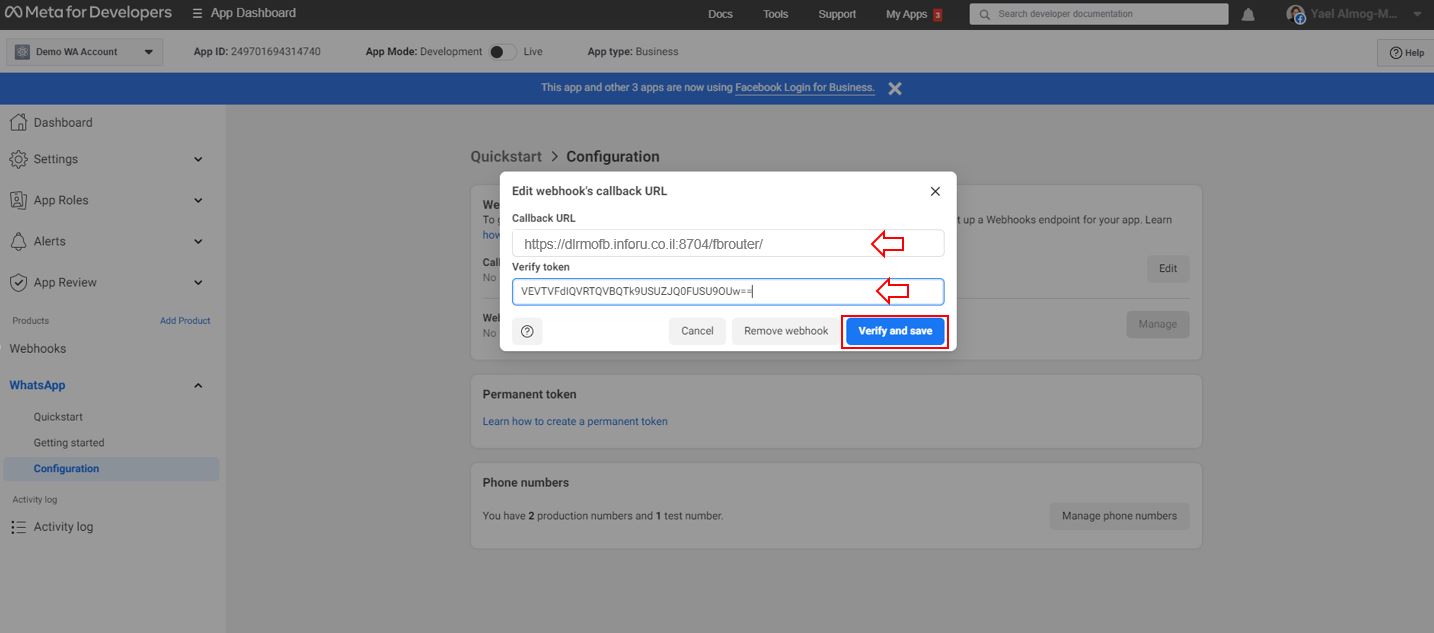Expand the Settings section chevron
Viewport: 1434px width, 633px height.
coord(198,159)
